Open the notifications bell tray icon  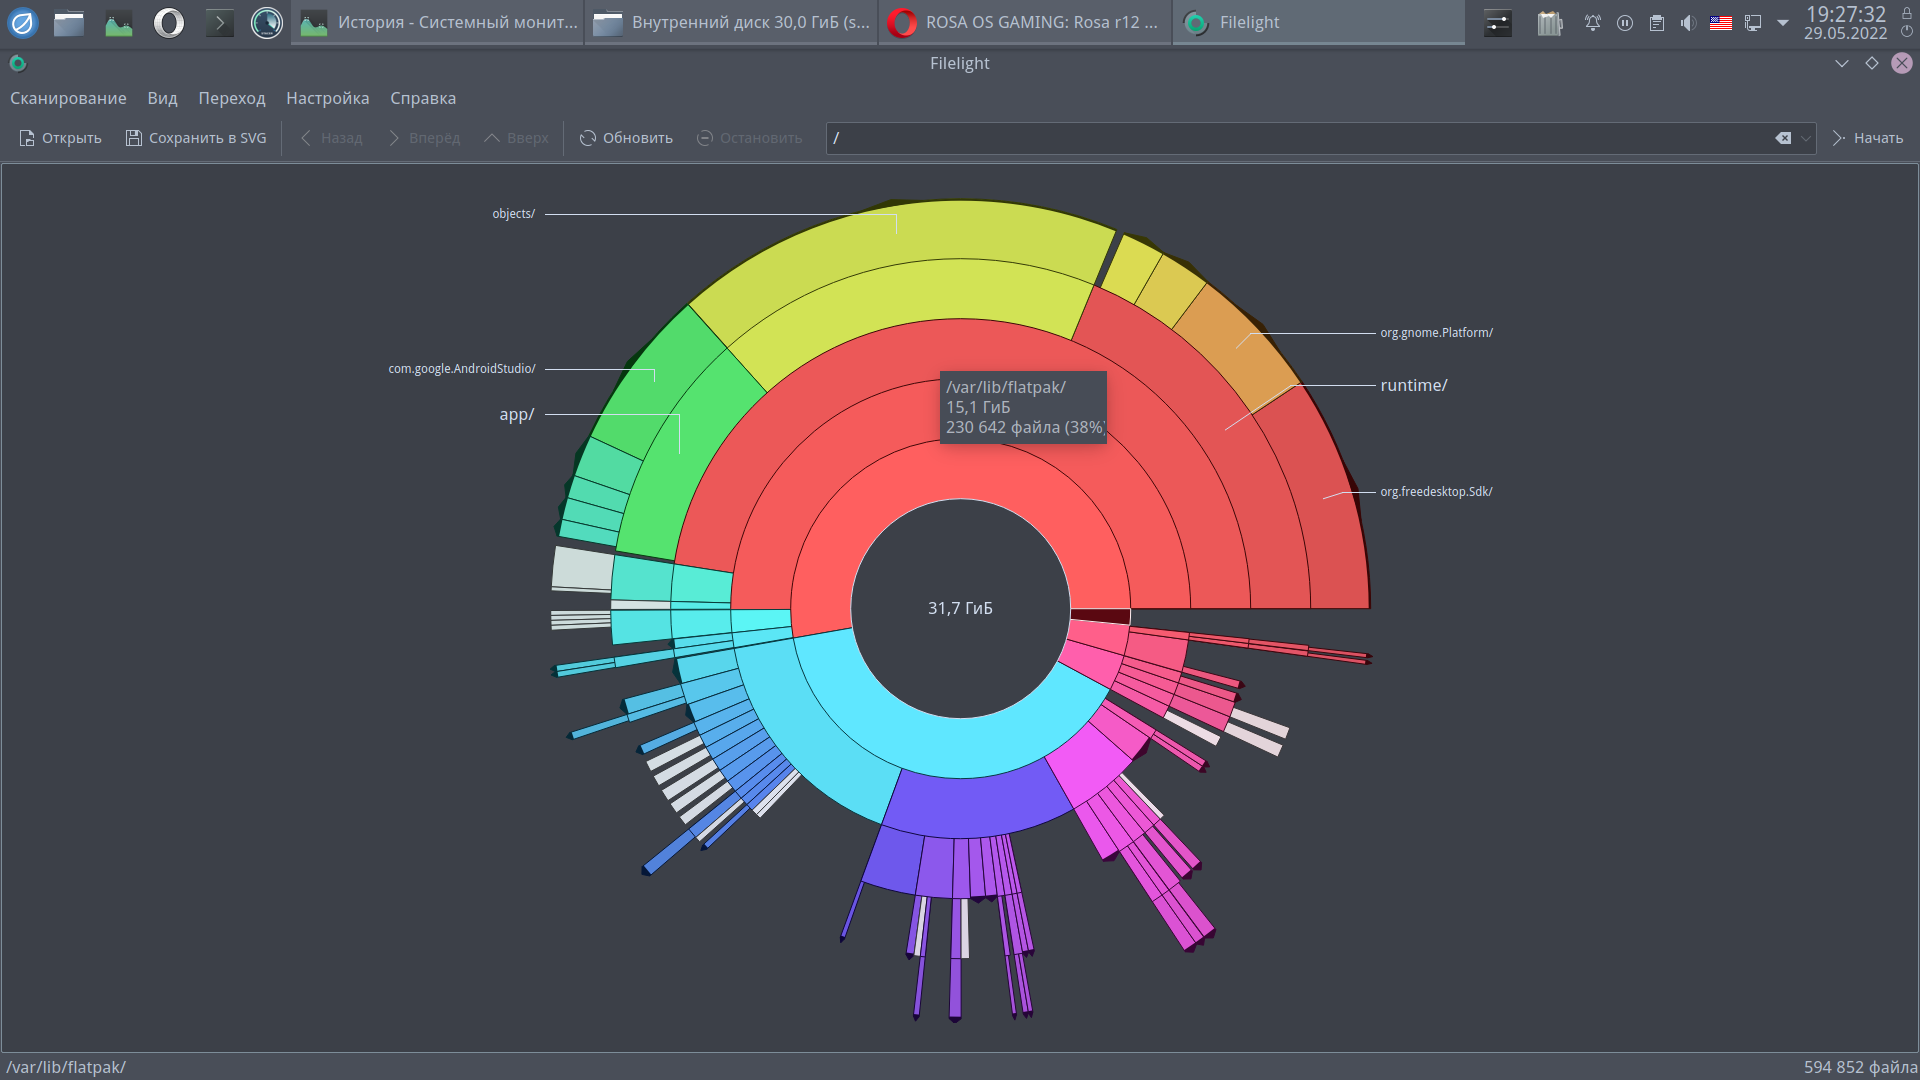tap(1593, 22)
